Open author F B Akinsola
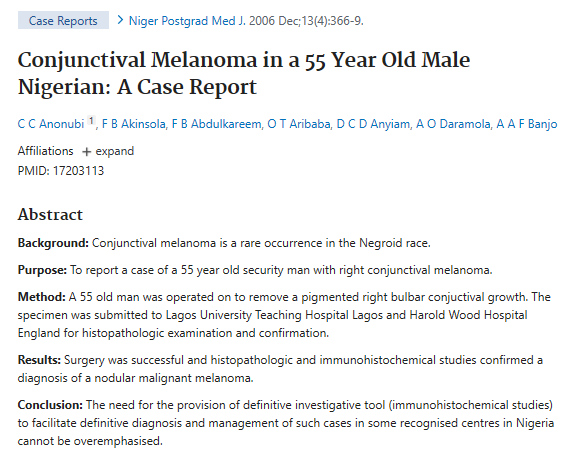 point(134,124)
